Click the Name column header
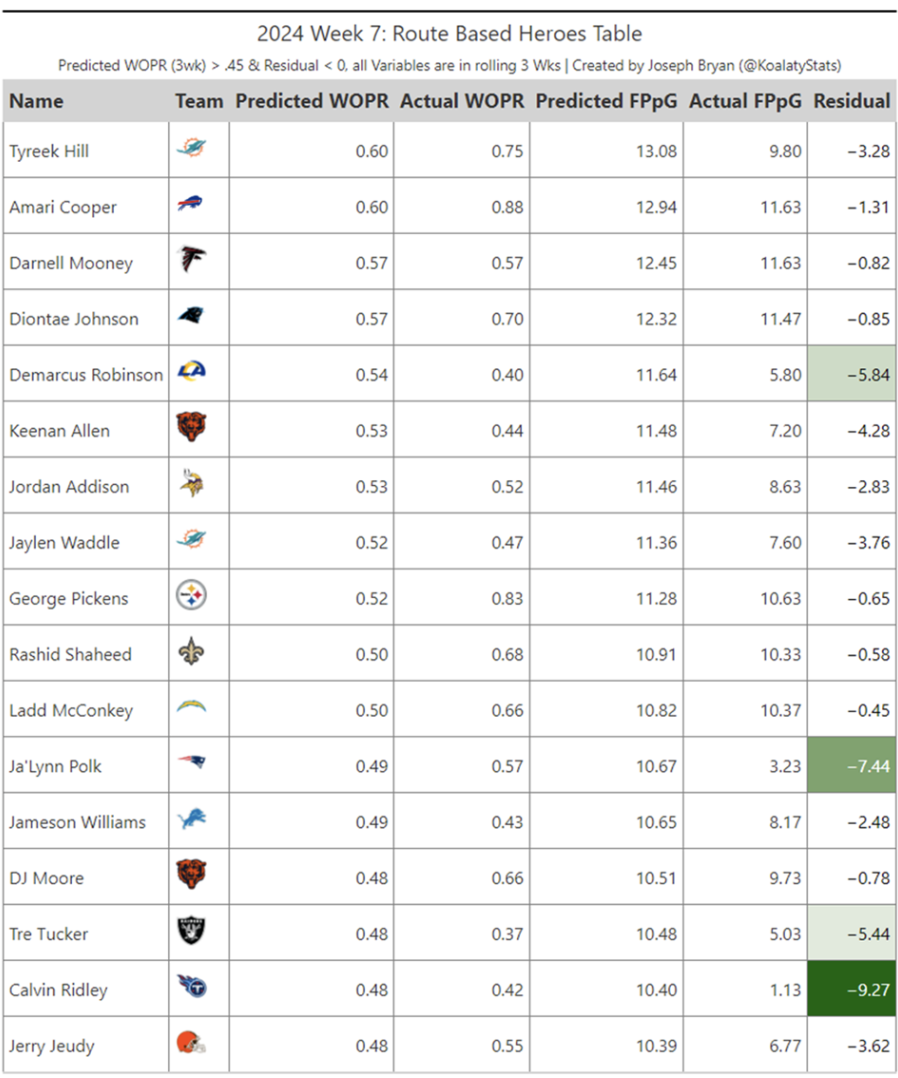The width and height of the screenshot is (898, 1078). (x=36, y=101)
